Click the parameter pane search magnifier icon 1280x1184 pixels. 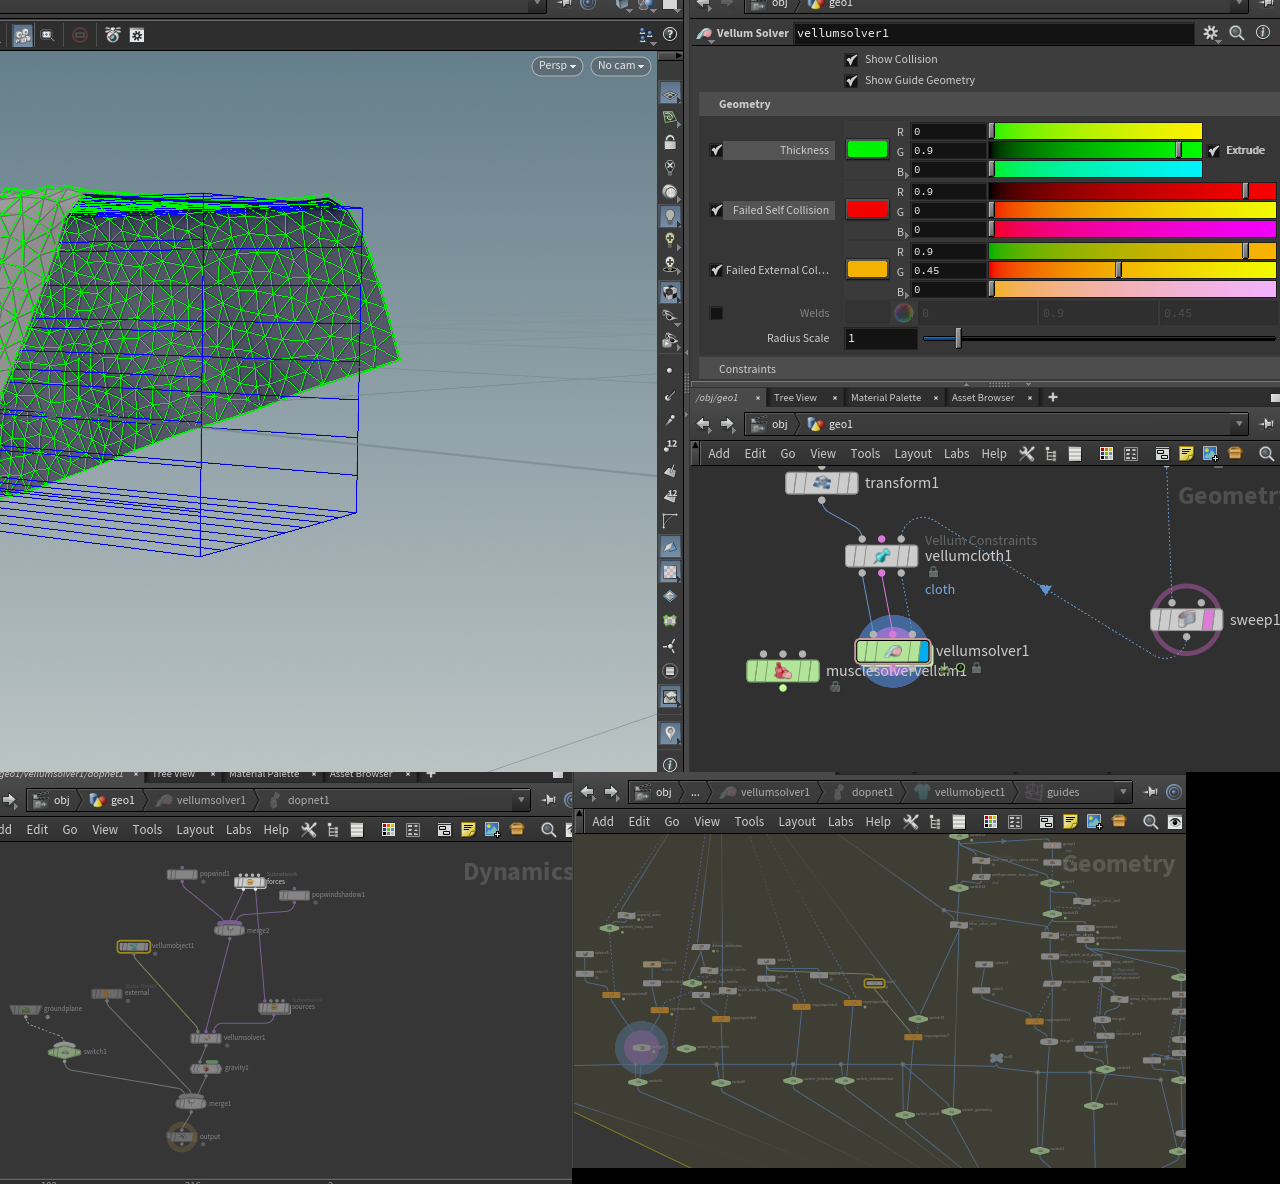click(x=1237, y=33)
